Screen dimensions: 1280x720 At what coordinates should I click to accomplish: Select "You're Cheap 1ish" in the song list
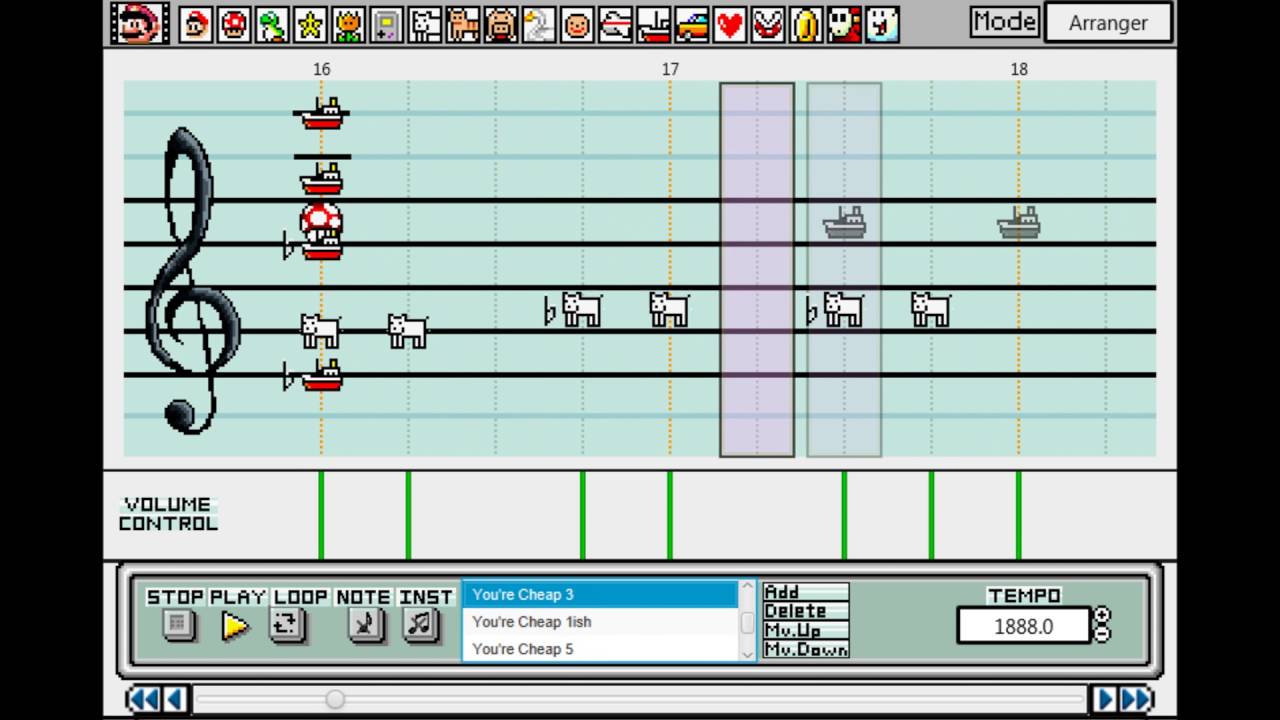click(x=600, y=621)
